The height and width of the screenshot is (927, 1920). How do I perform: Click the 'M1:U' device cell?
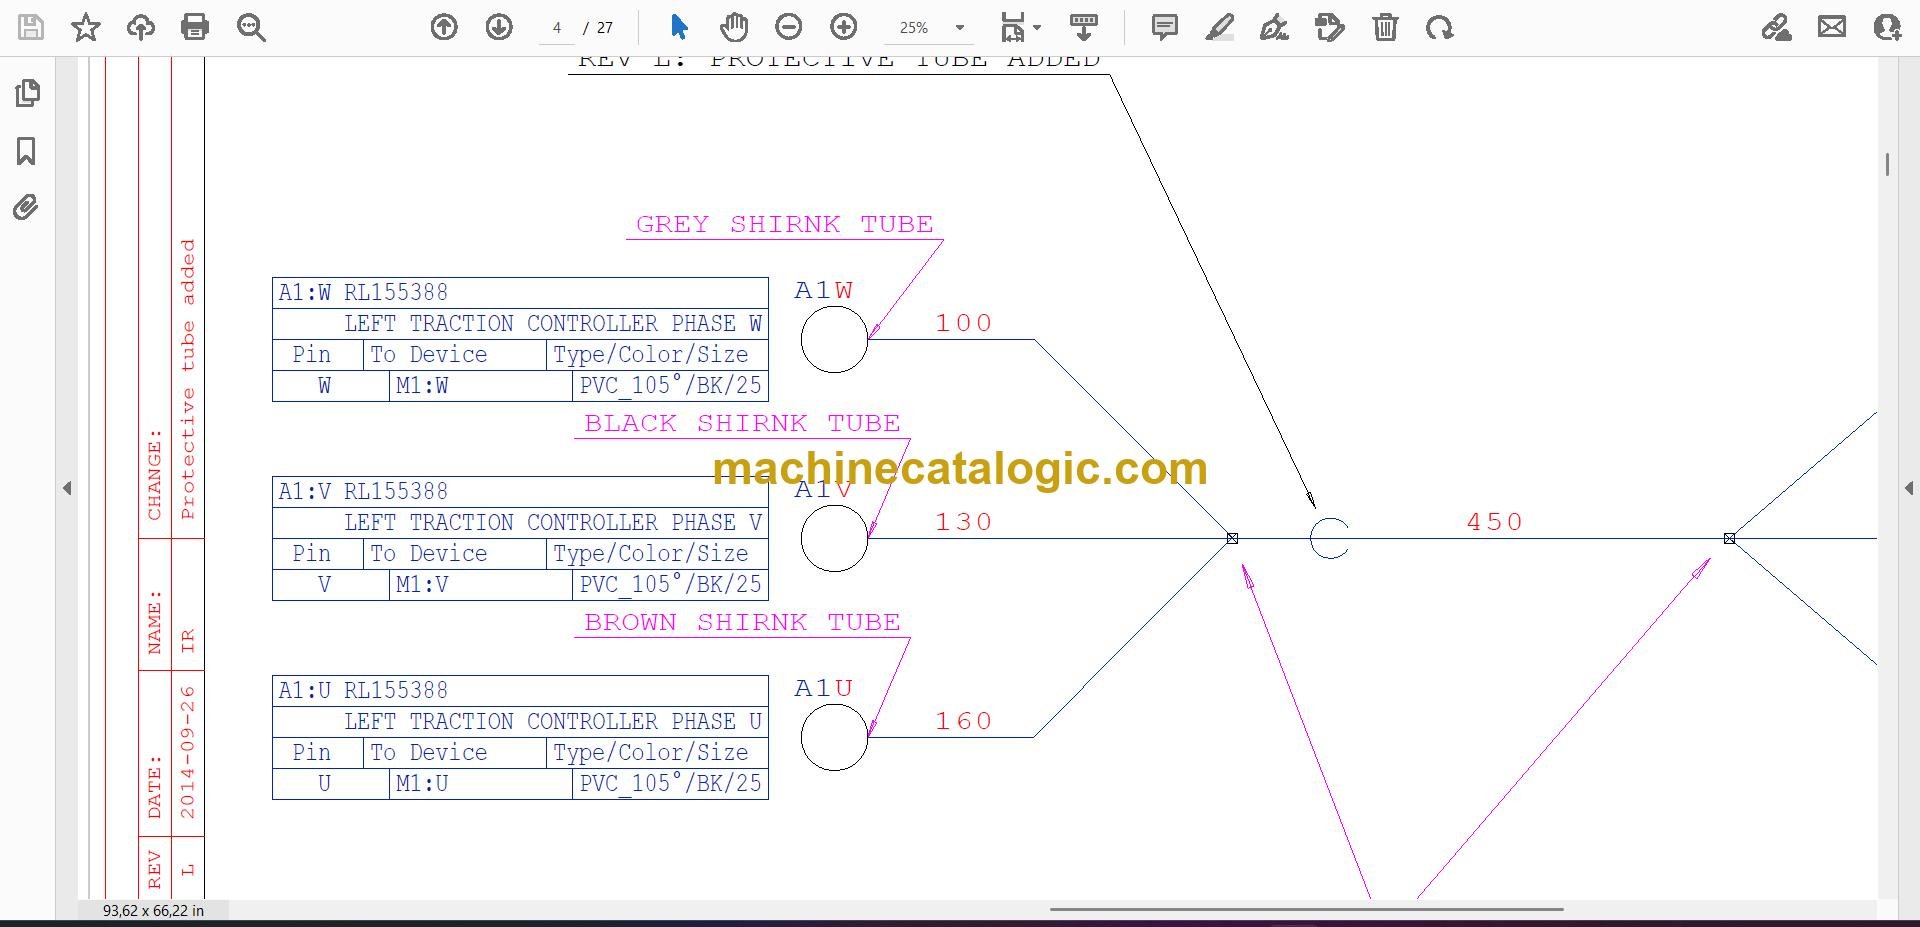pos(480,783)
